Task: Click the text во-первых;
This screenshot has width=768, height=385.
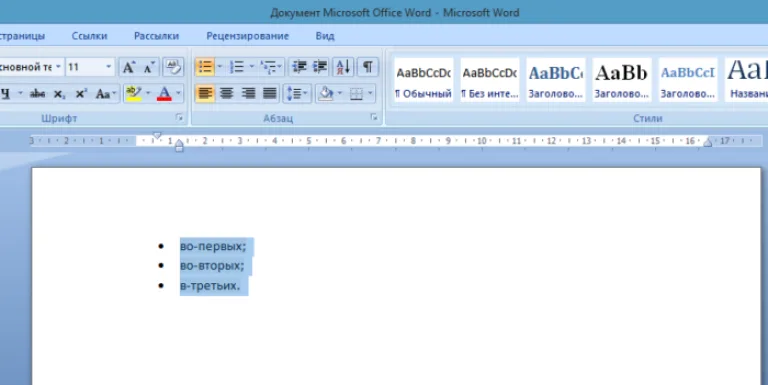Action: 213,246
